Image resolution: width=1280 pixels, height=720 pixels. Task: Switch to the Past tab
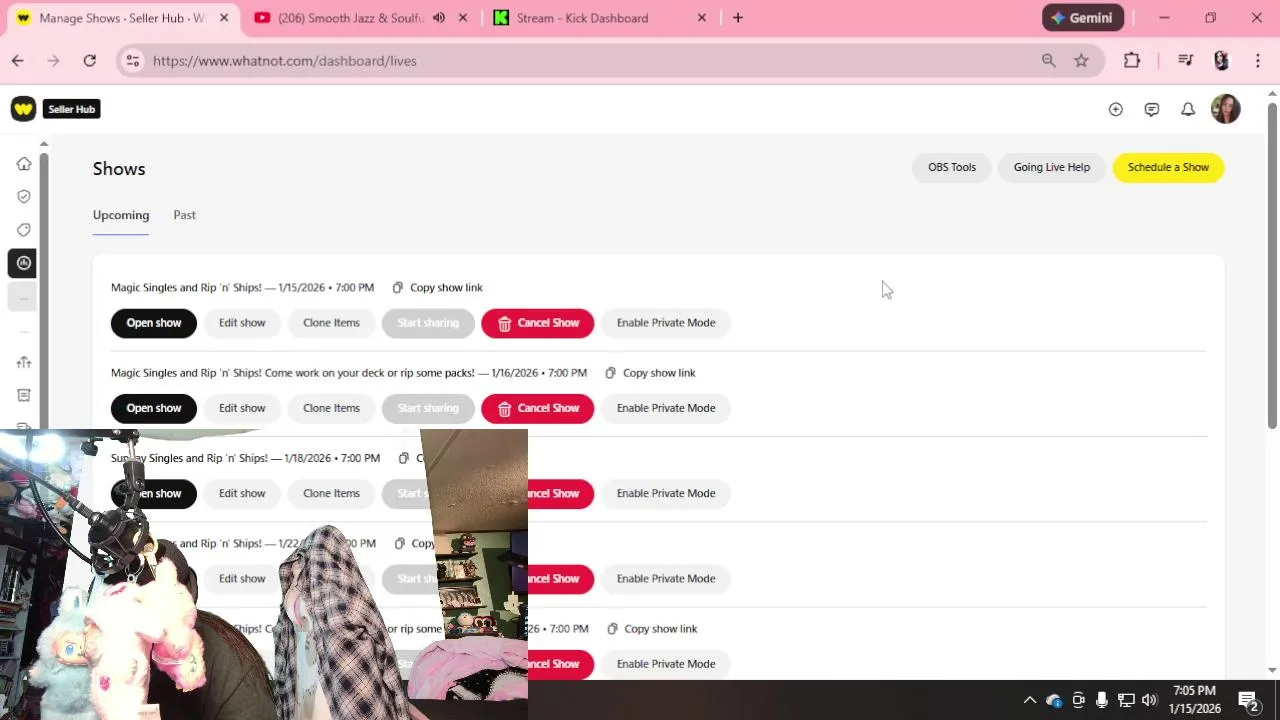(184, 215)
